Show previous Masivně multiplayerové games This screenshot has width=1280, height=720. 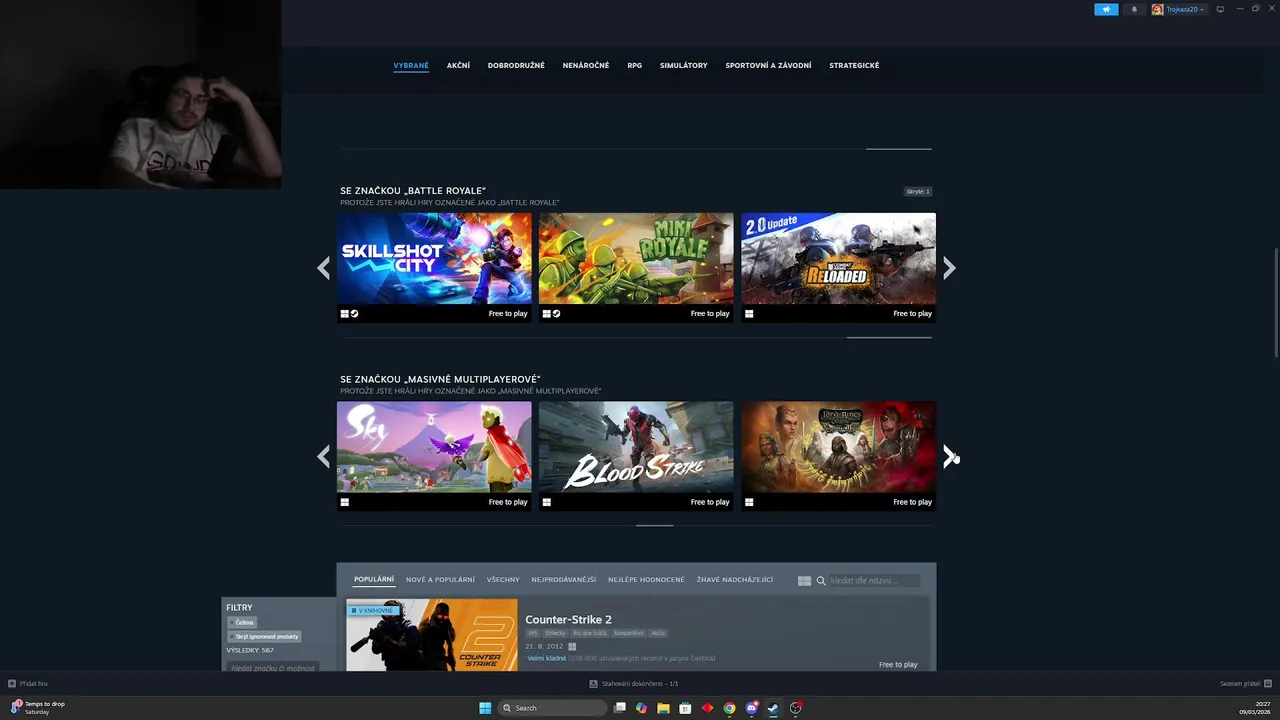[x=323, y=457]
